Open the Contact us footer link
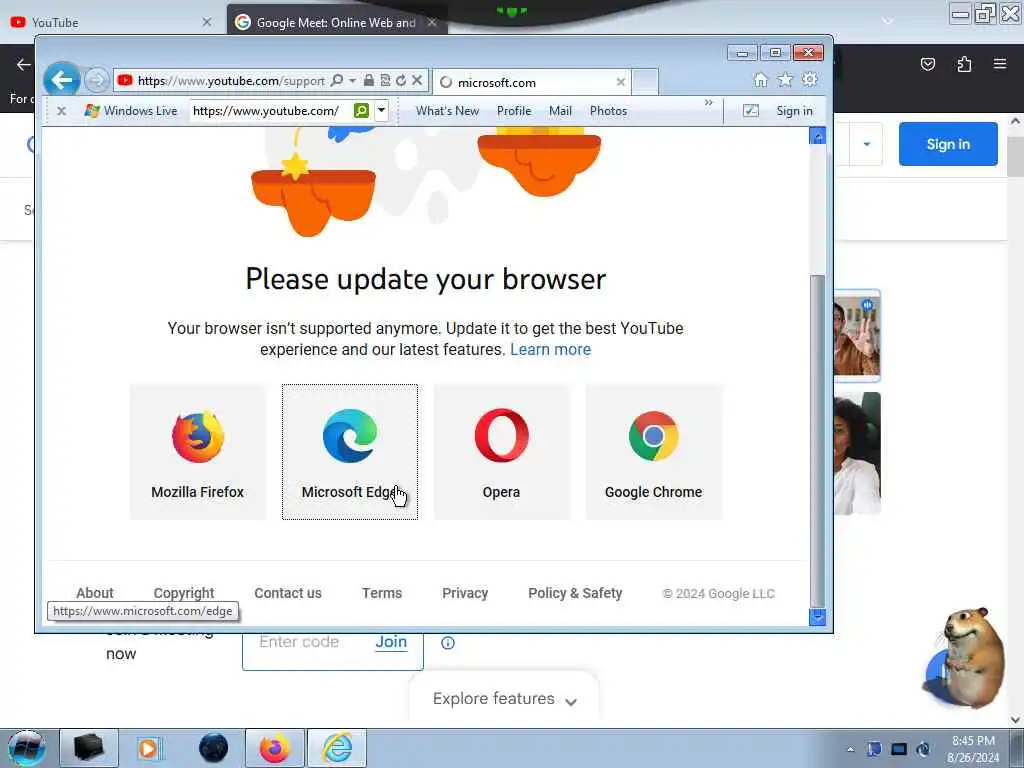The image size is (1024, 768). (288, 593)
